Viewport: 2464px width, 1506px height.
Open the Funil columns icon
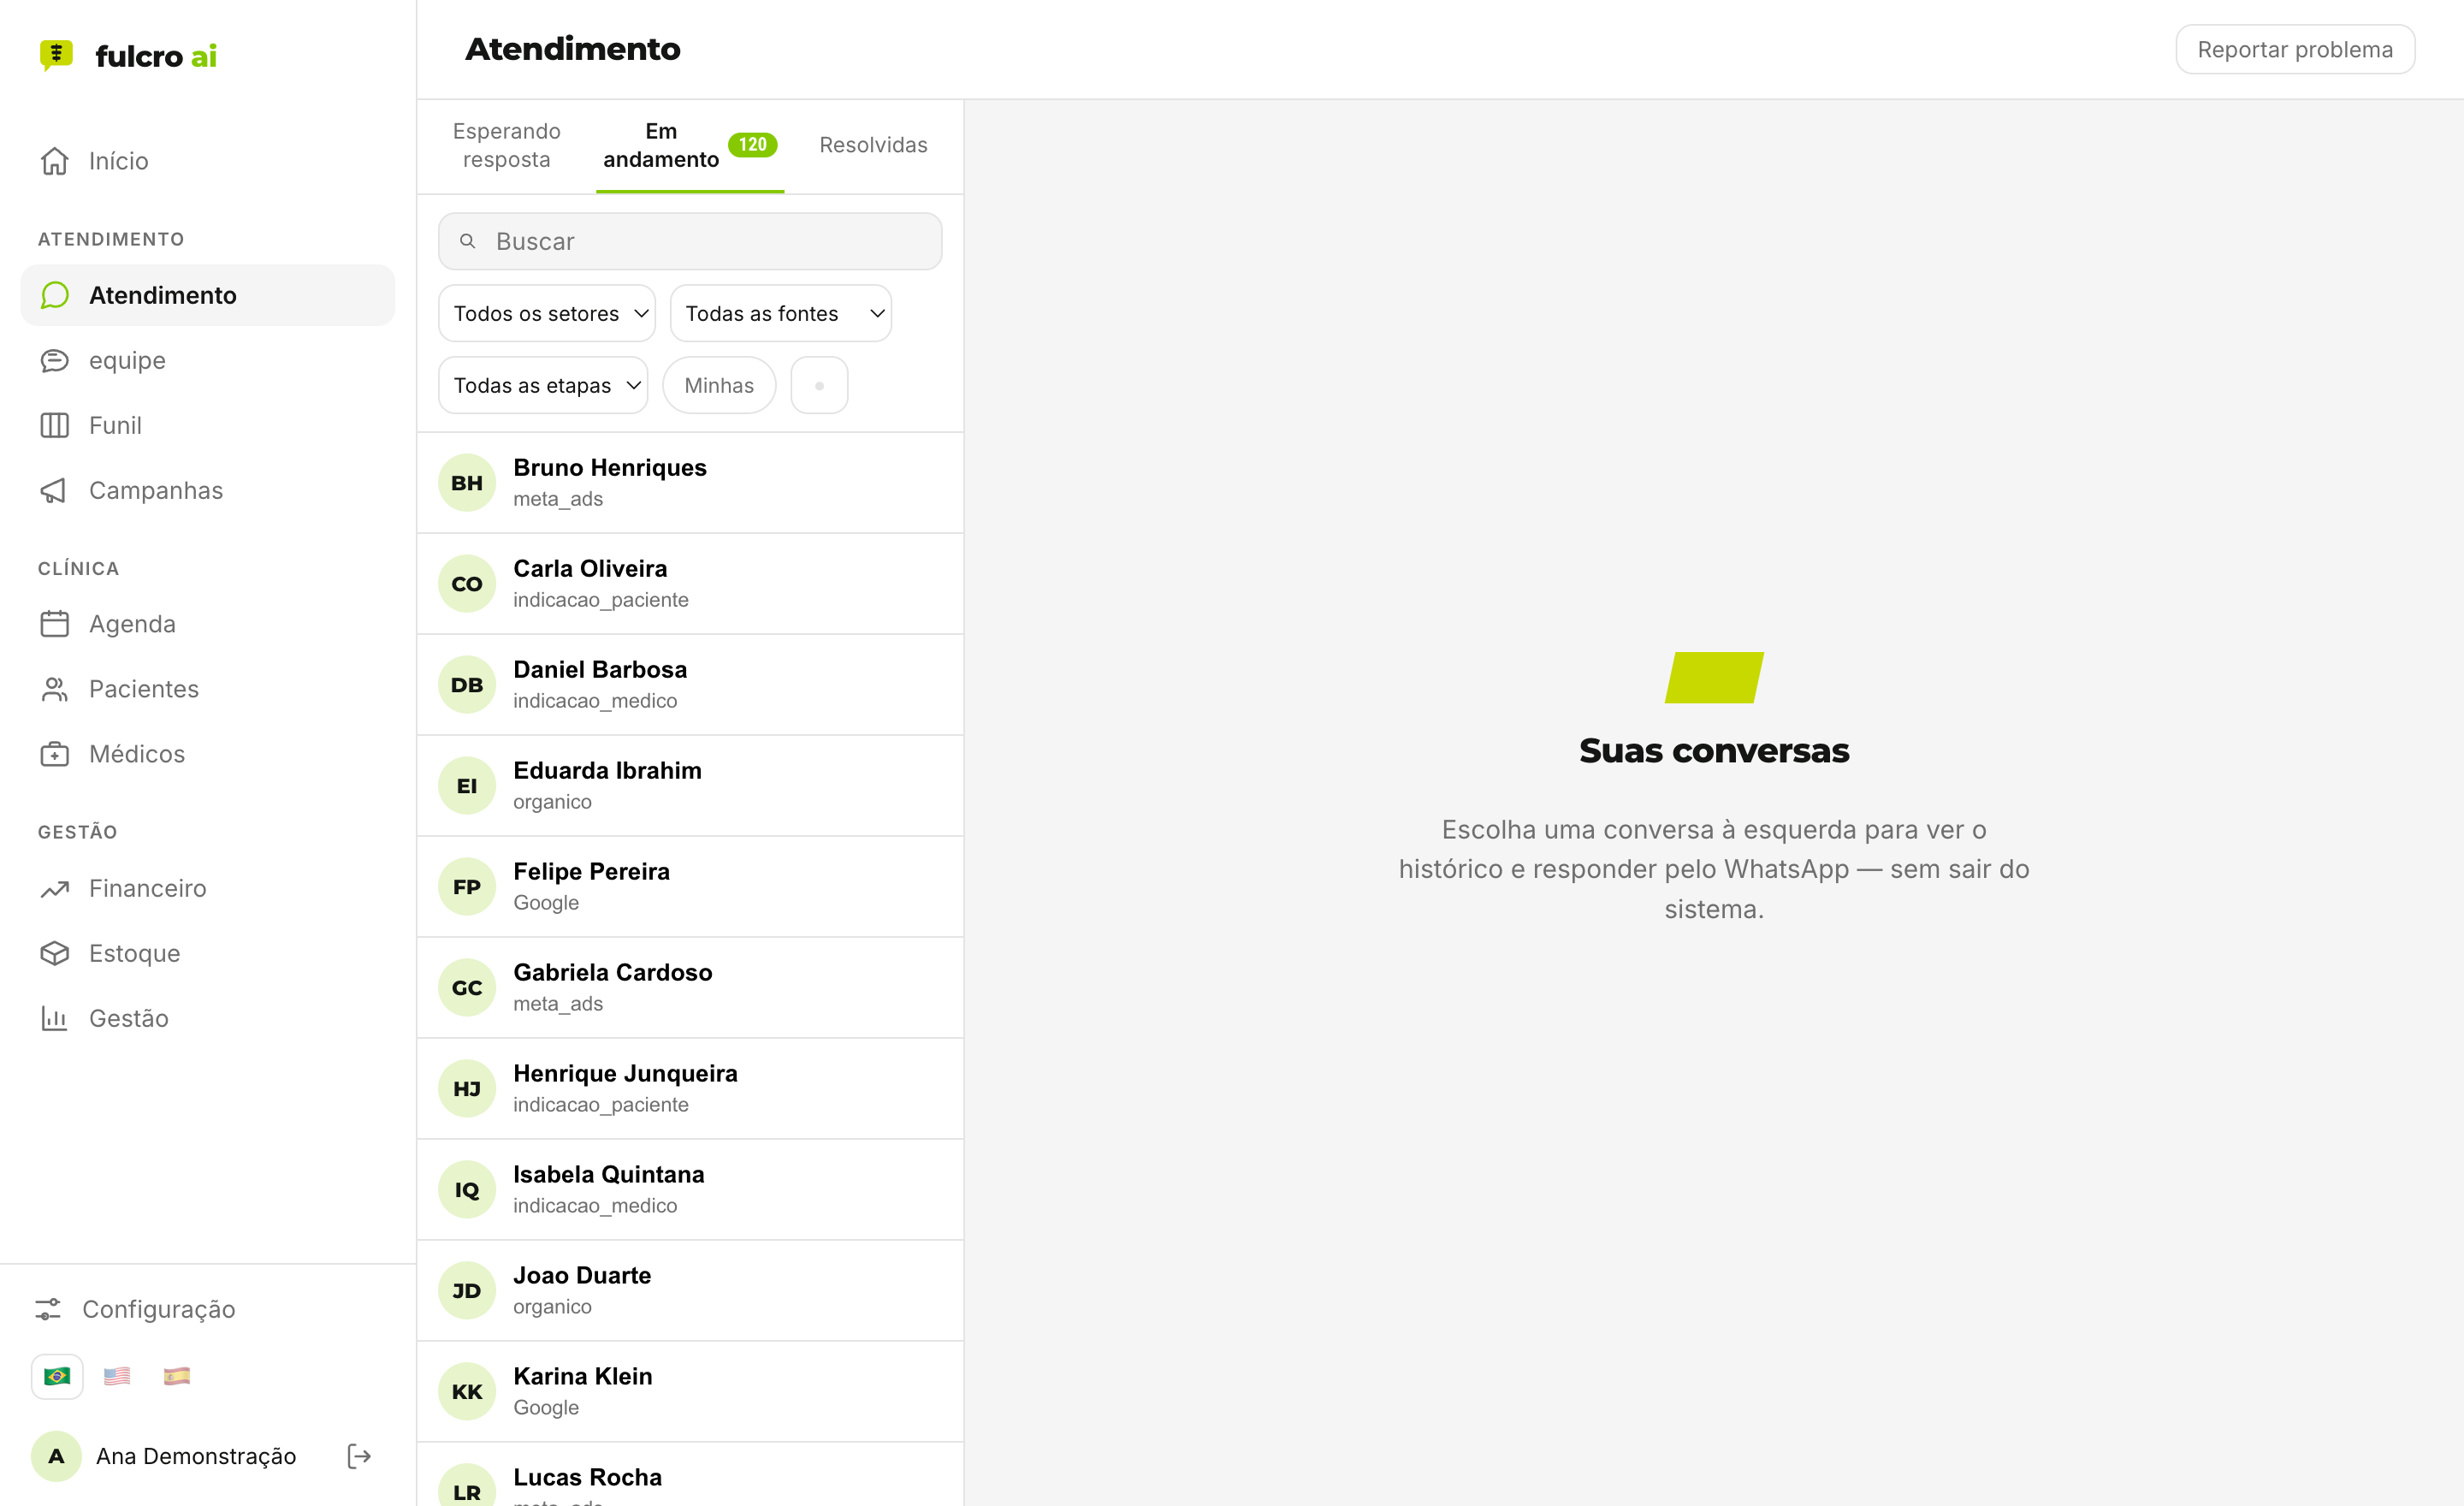55,425
